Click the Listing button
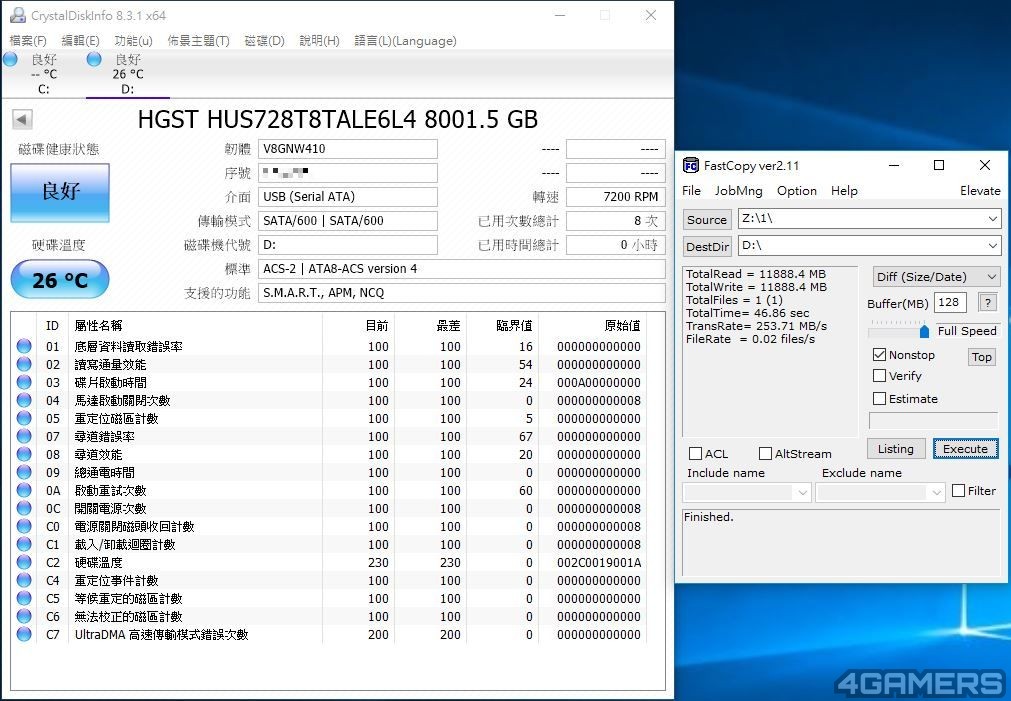The width and height of the screenshot is (1011, 701). pos(896,449)
